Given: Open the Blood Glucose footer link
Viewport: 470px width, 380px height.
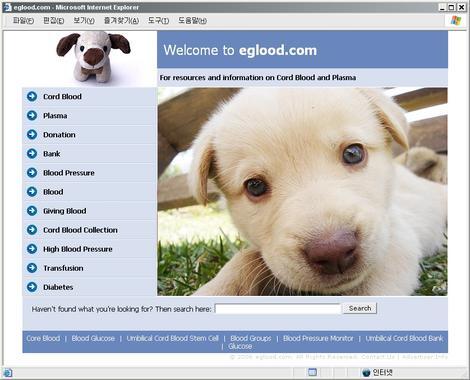Looking at the screenshot, I should tap(93, 338).
